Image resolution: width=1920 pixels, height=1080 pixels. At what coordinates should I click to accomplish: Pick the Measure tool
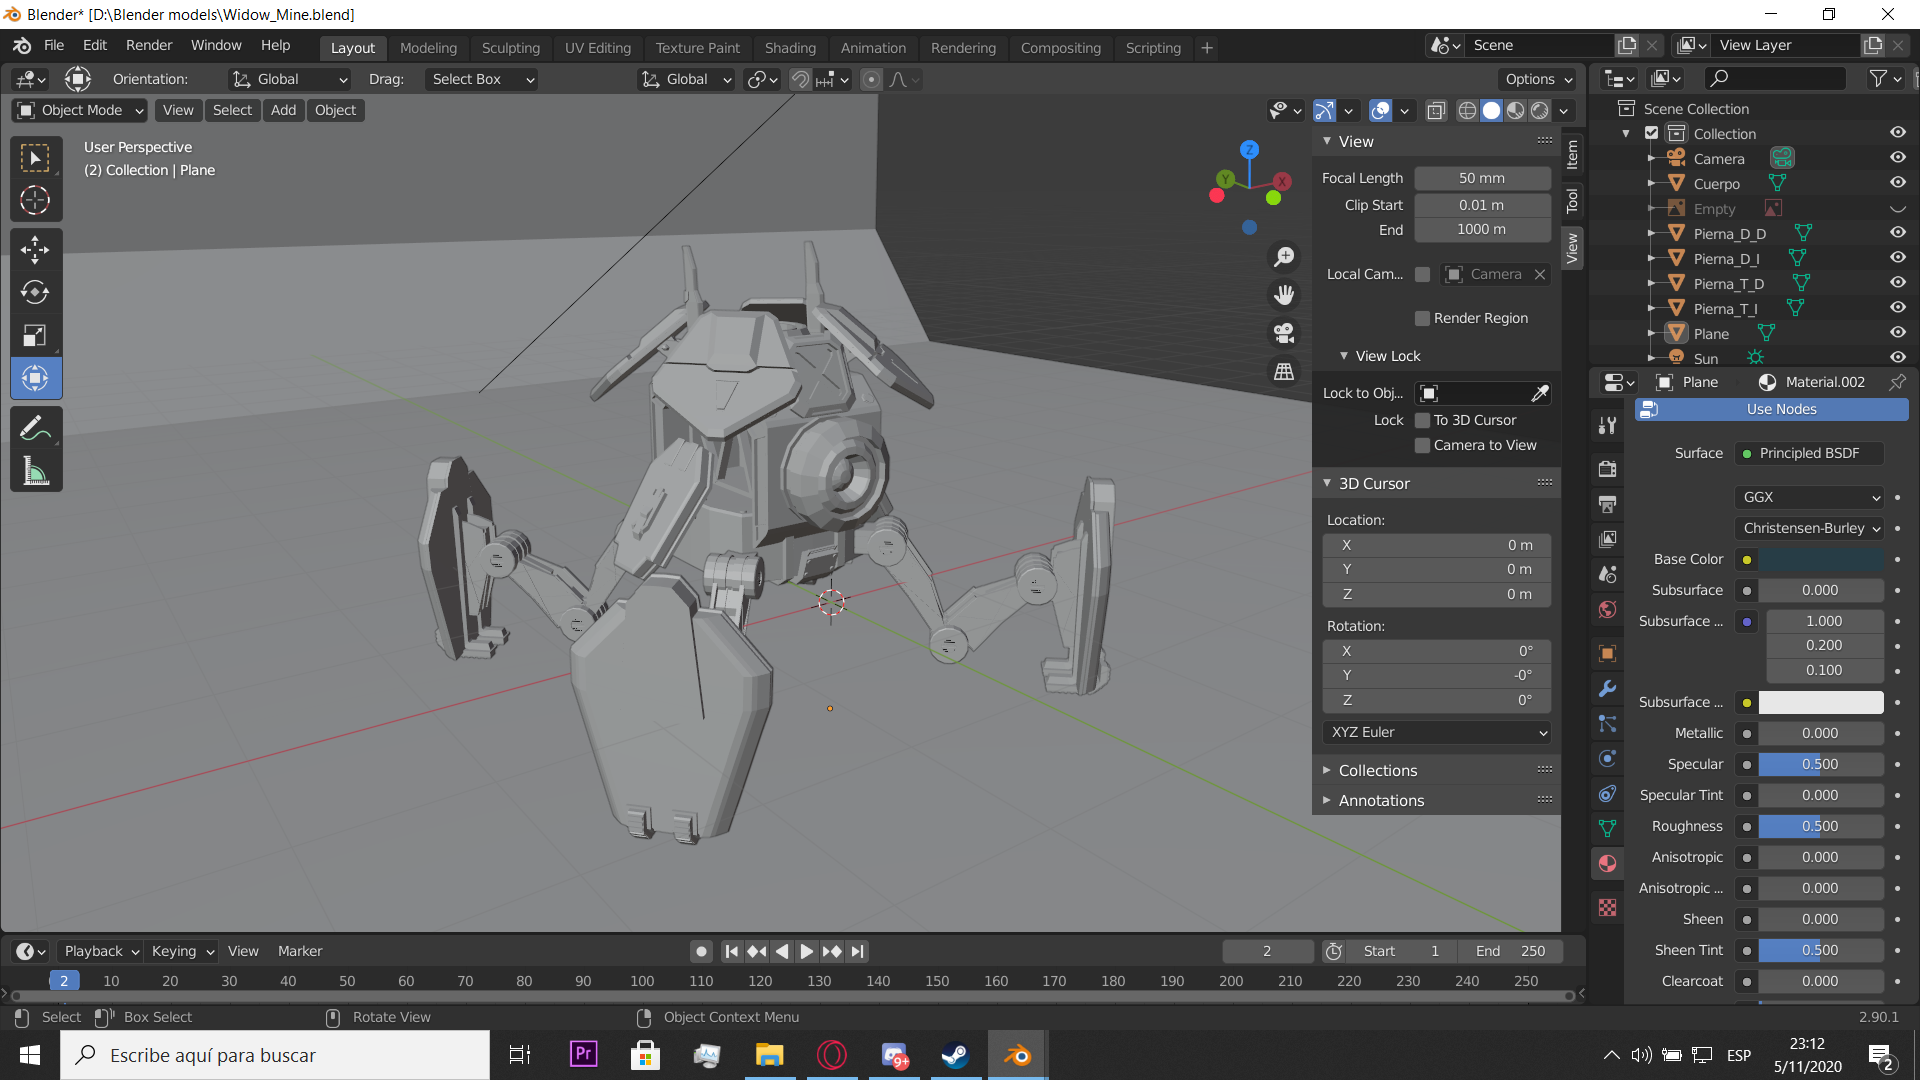click(35, 471)
